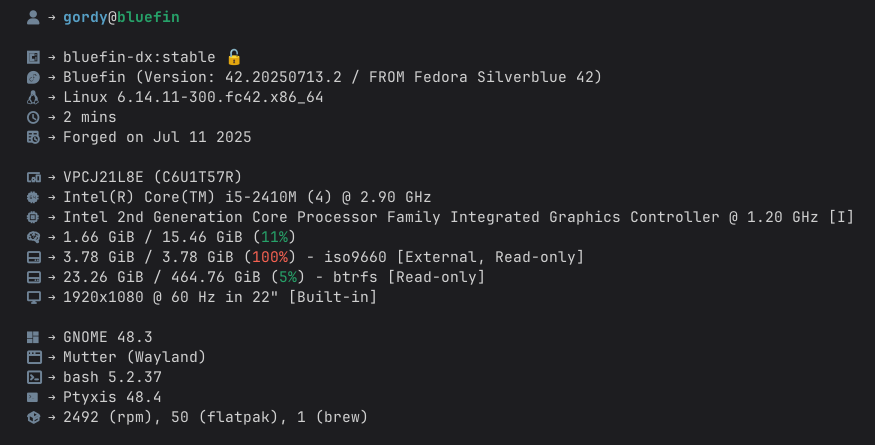Click the calendar icon beside Forged on
Viewport: 875px width, 445px height.
point(33,137)
